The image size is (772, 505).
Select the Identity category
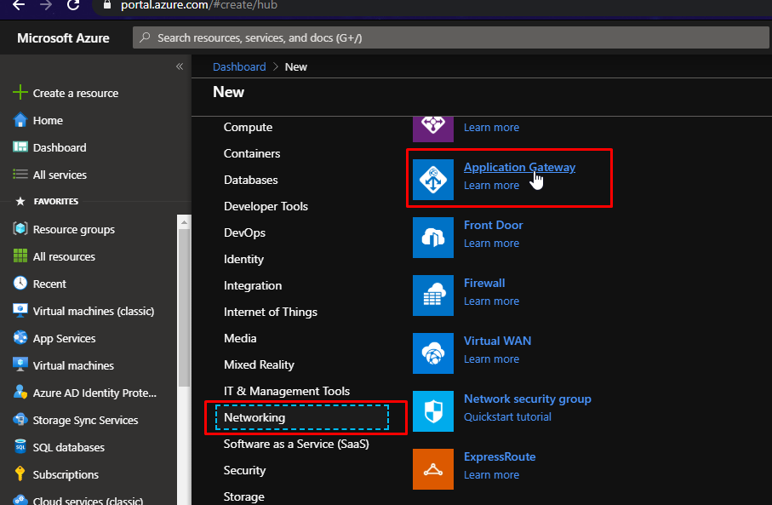[x=244, y=259]
